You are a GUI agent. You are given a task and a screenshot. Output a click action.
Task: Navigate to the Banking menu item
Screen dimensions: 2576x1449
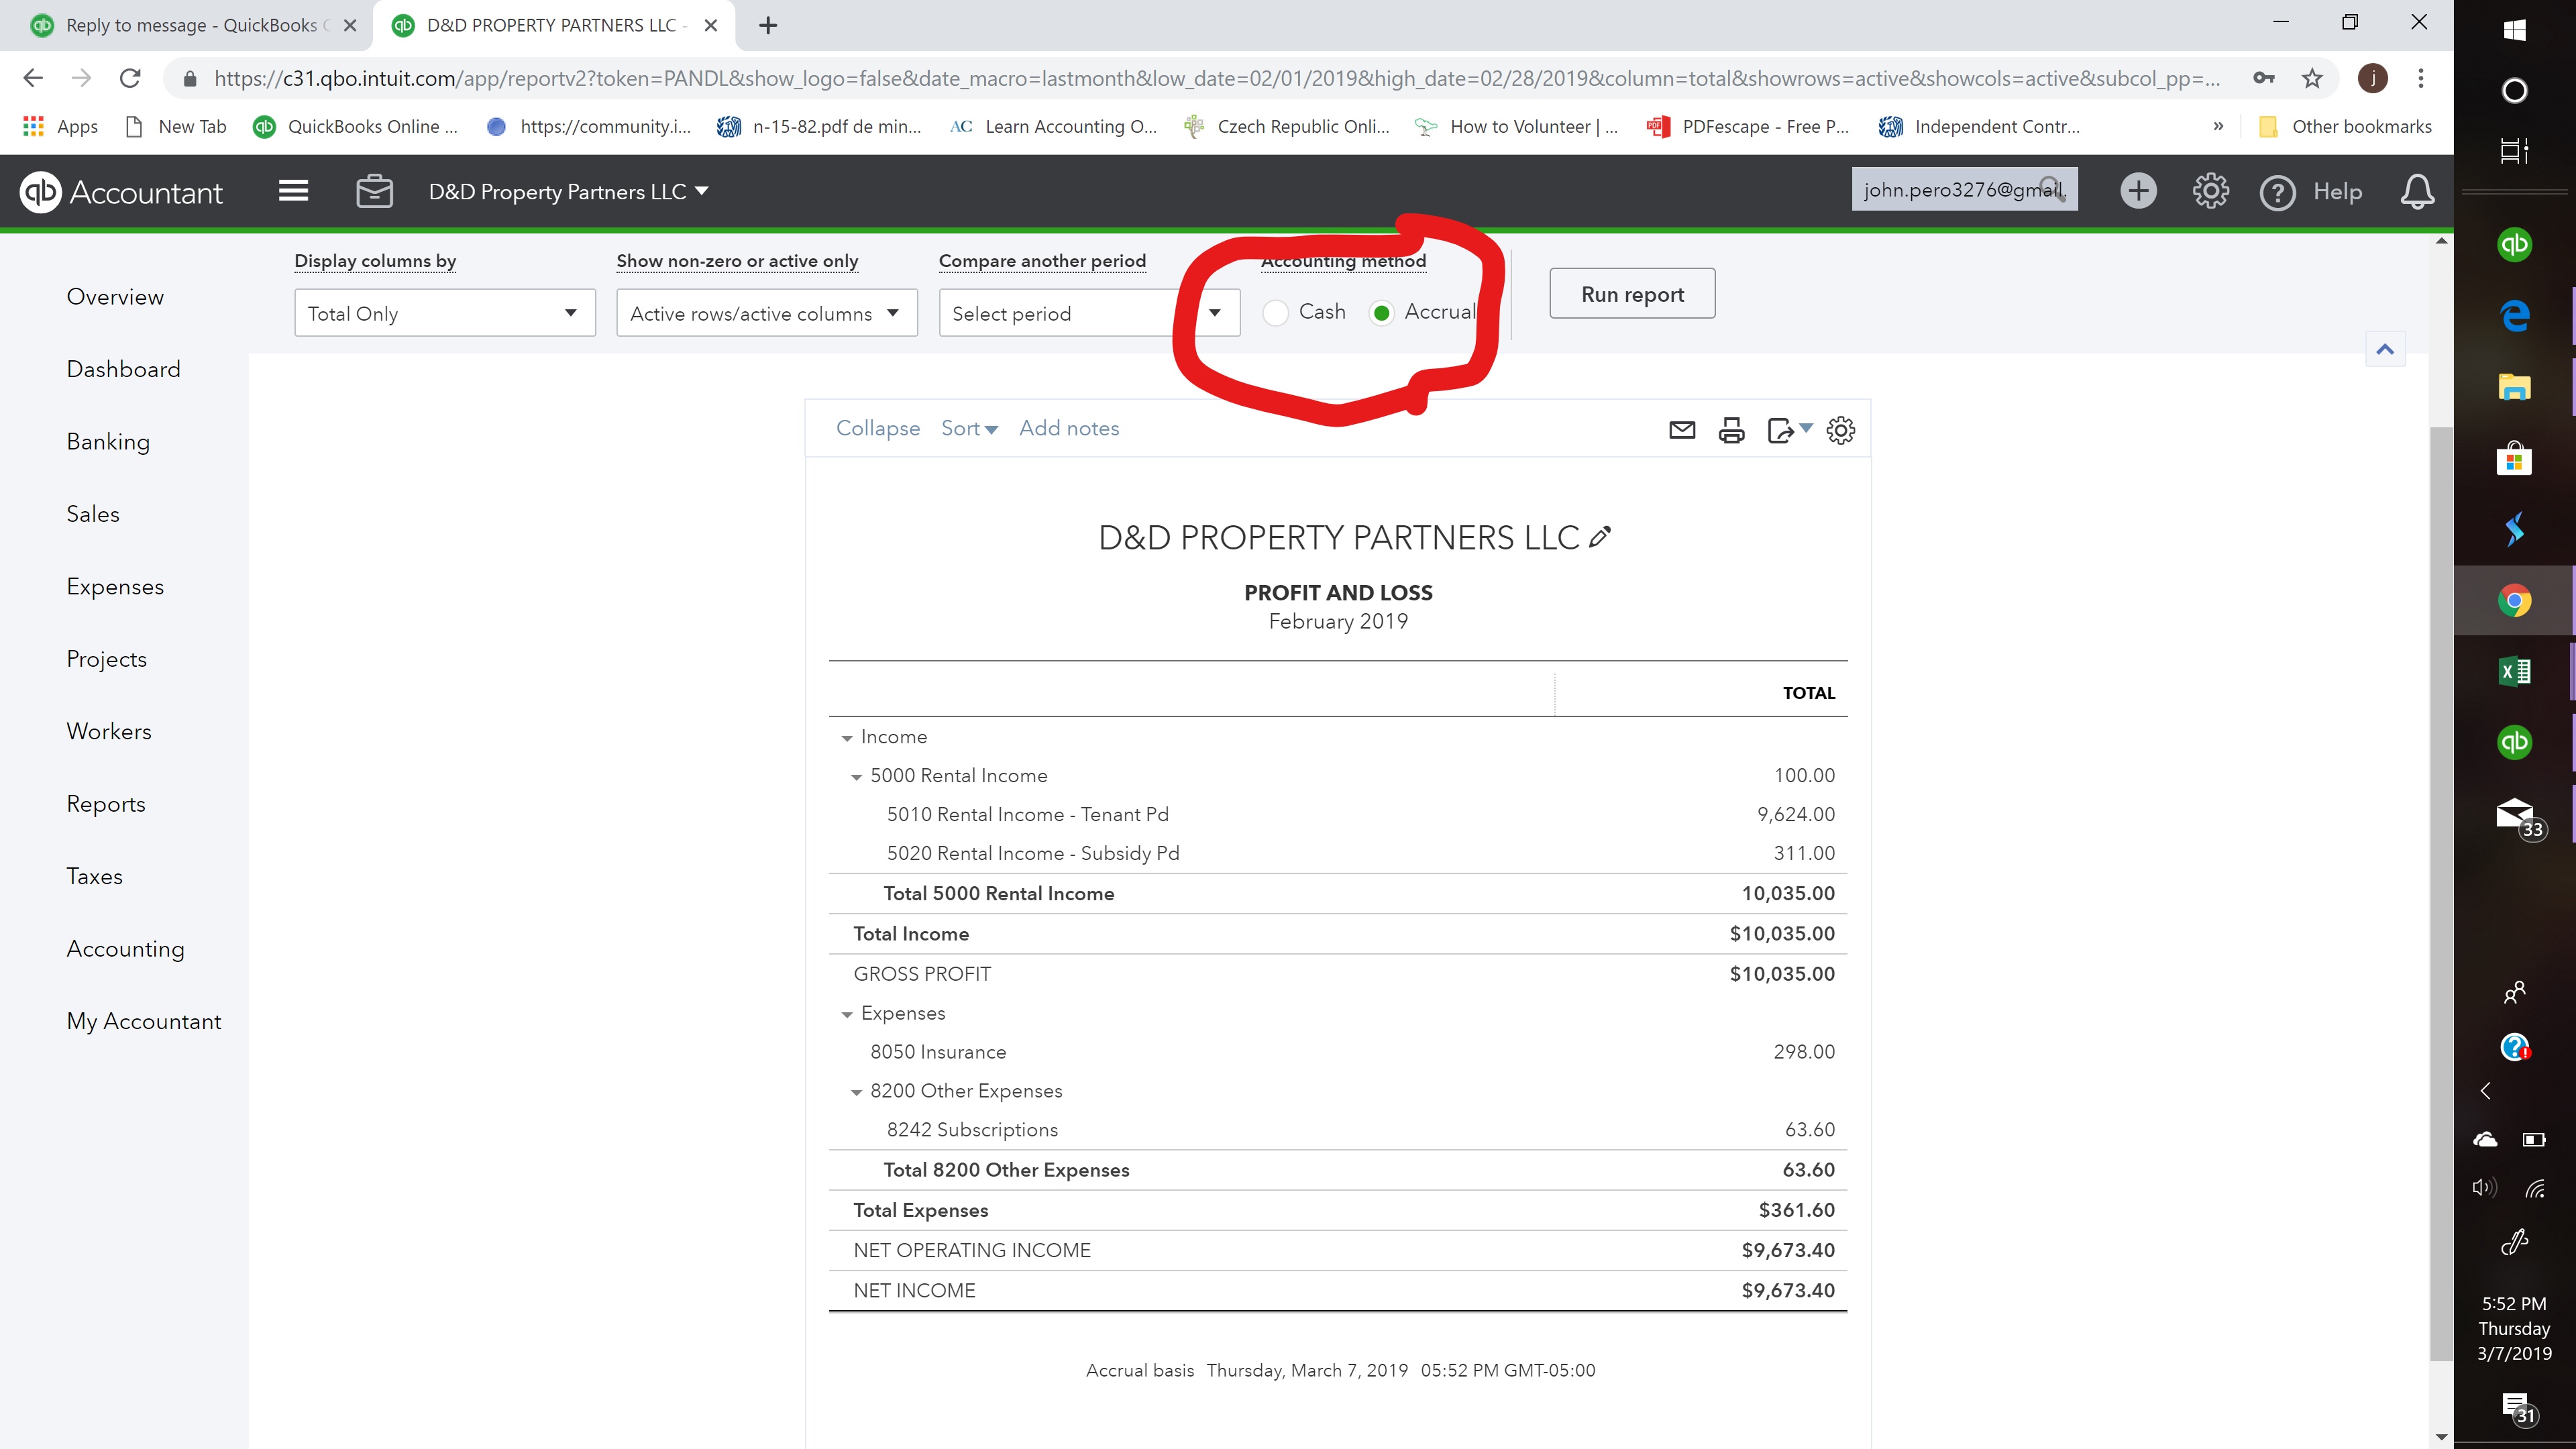click(106, 441)
